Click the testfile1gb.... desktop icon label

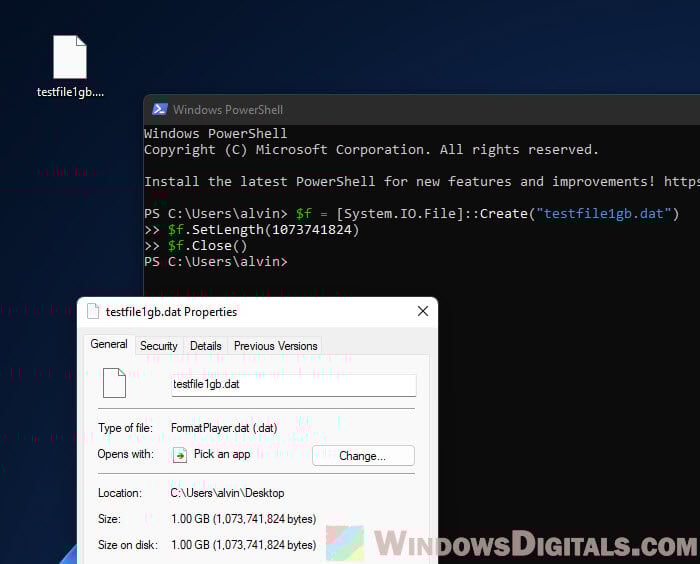(70, 92)
